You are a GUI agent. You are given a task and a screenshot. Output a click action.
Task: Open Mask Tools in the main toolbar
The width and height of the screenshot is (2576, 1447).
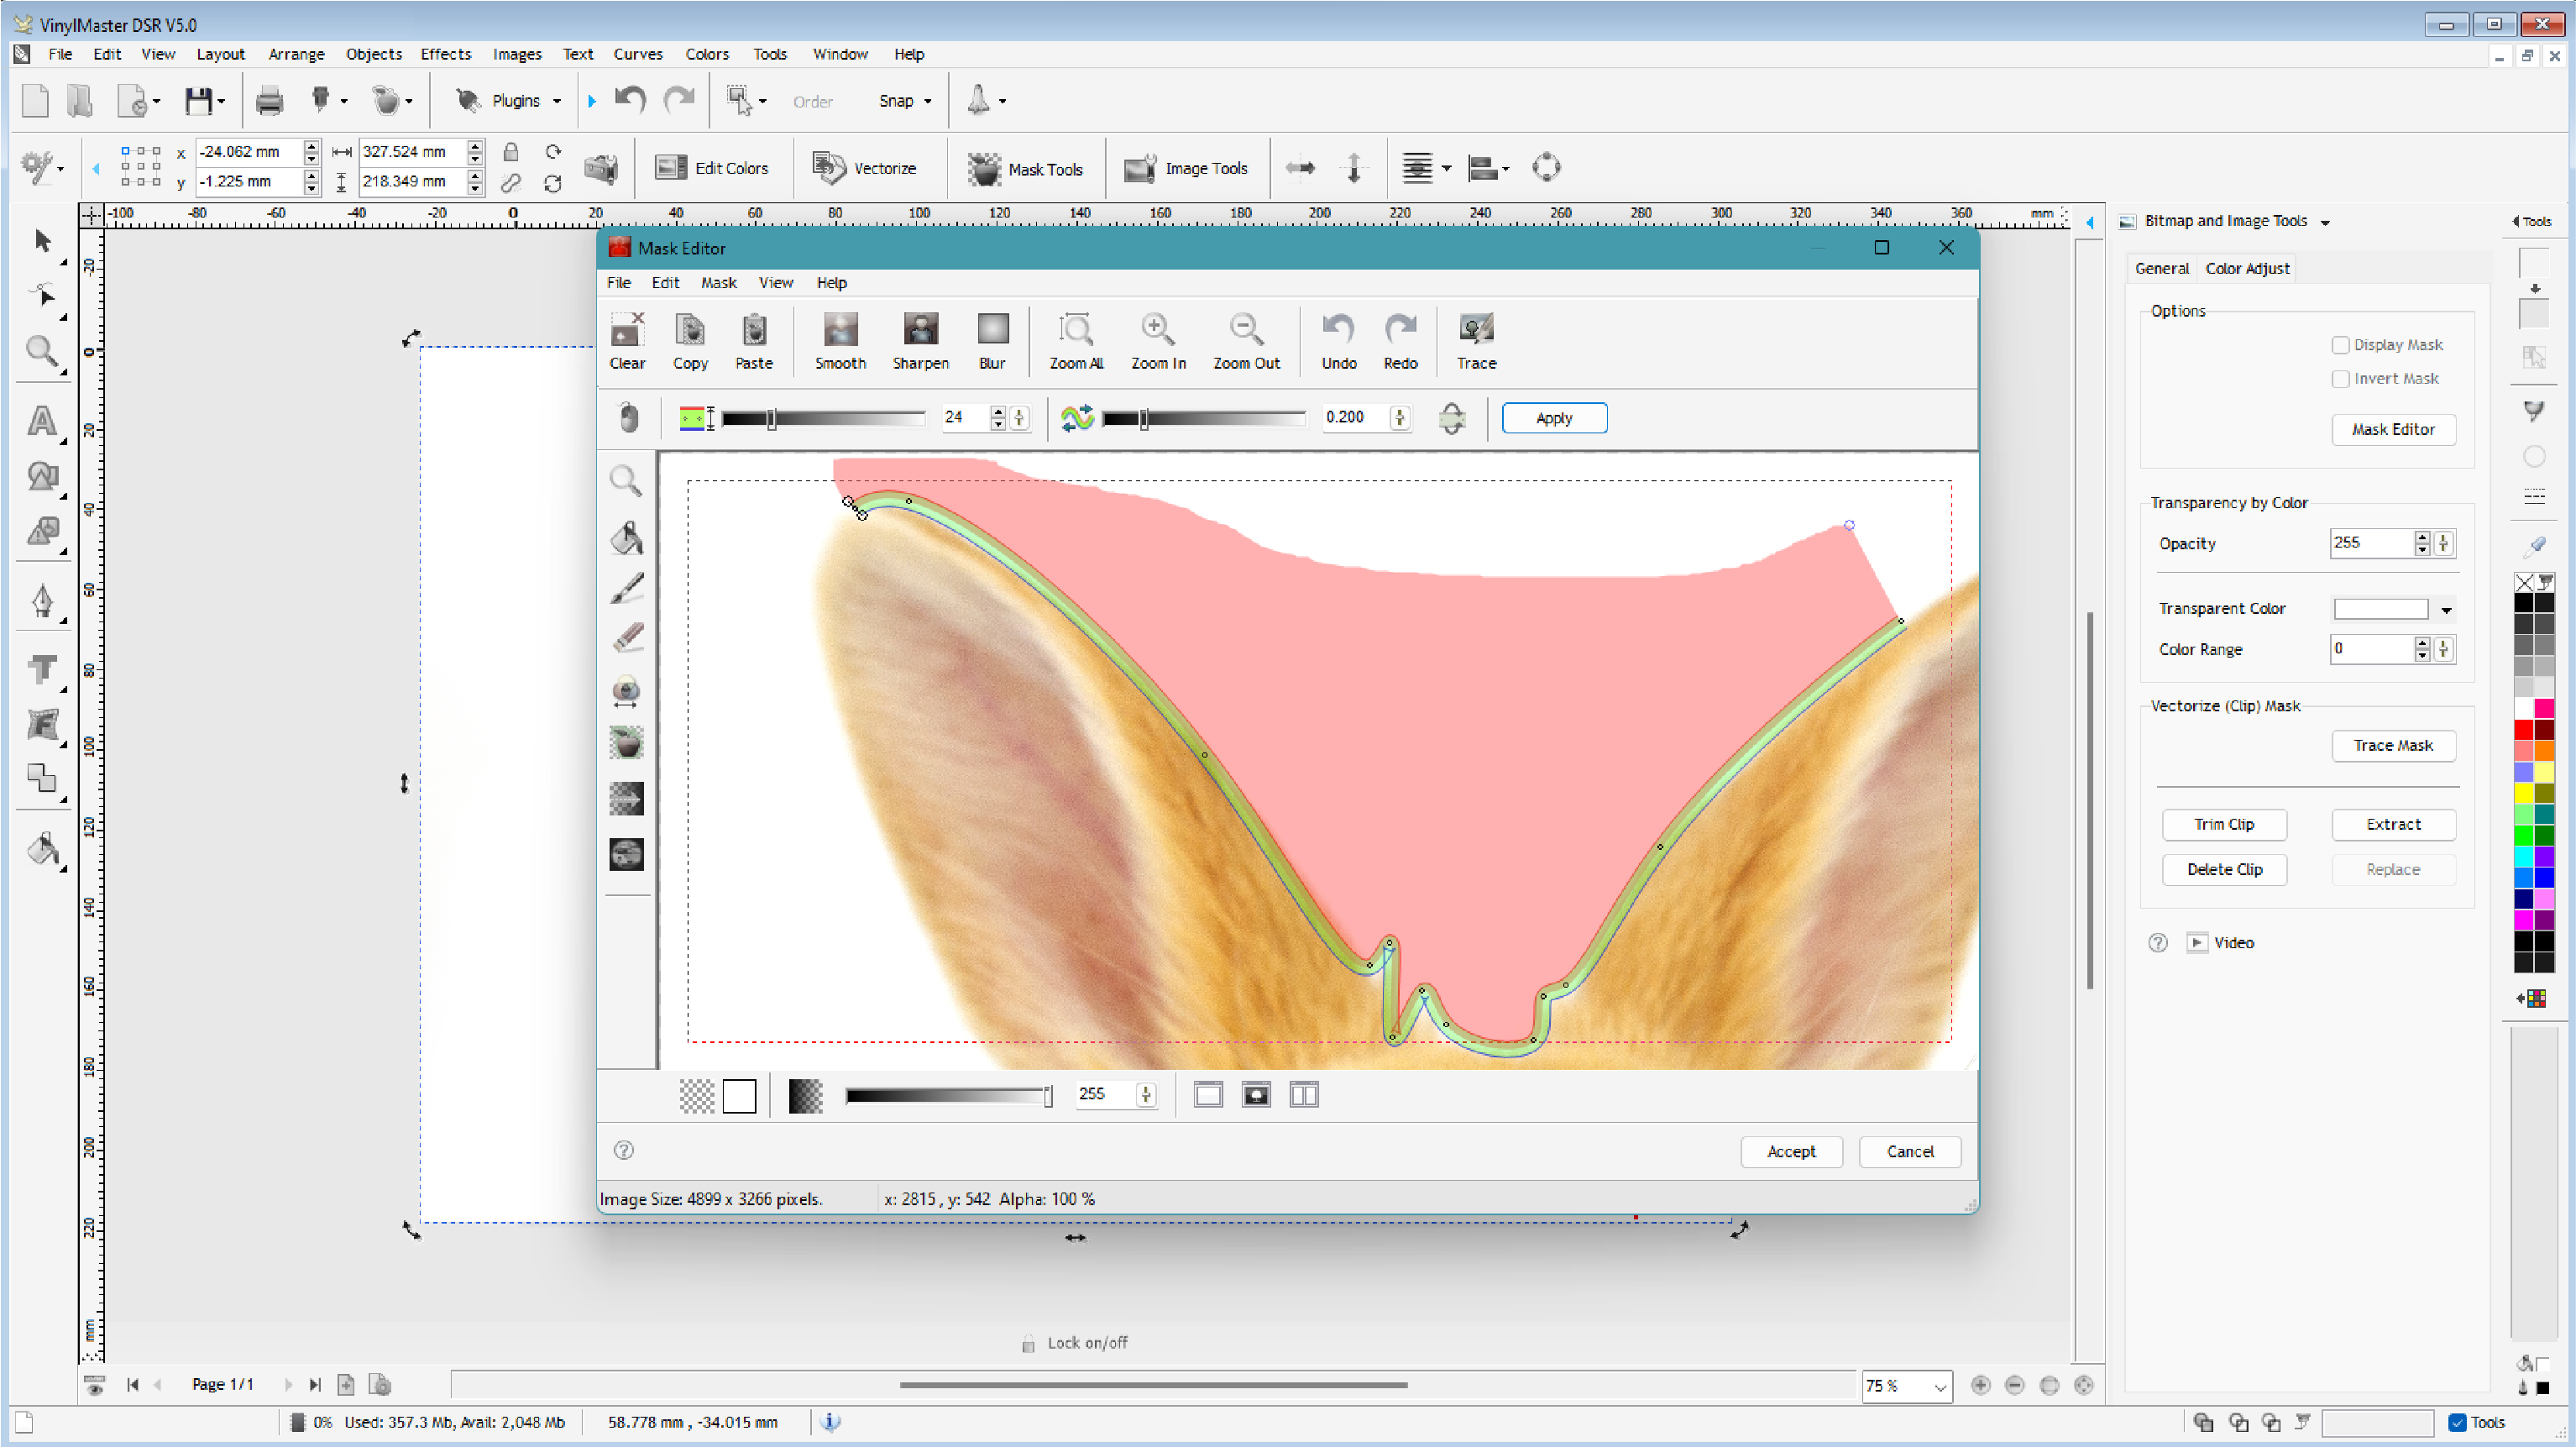click(1026, 168)
